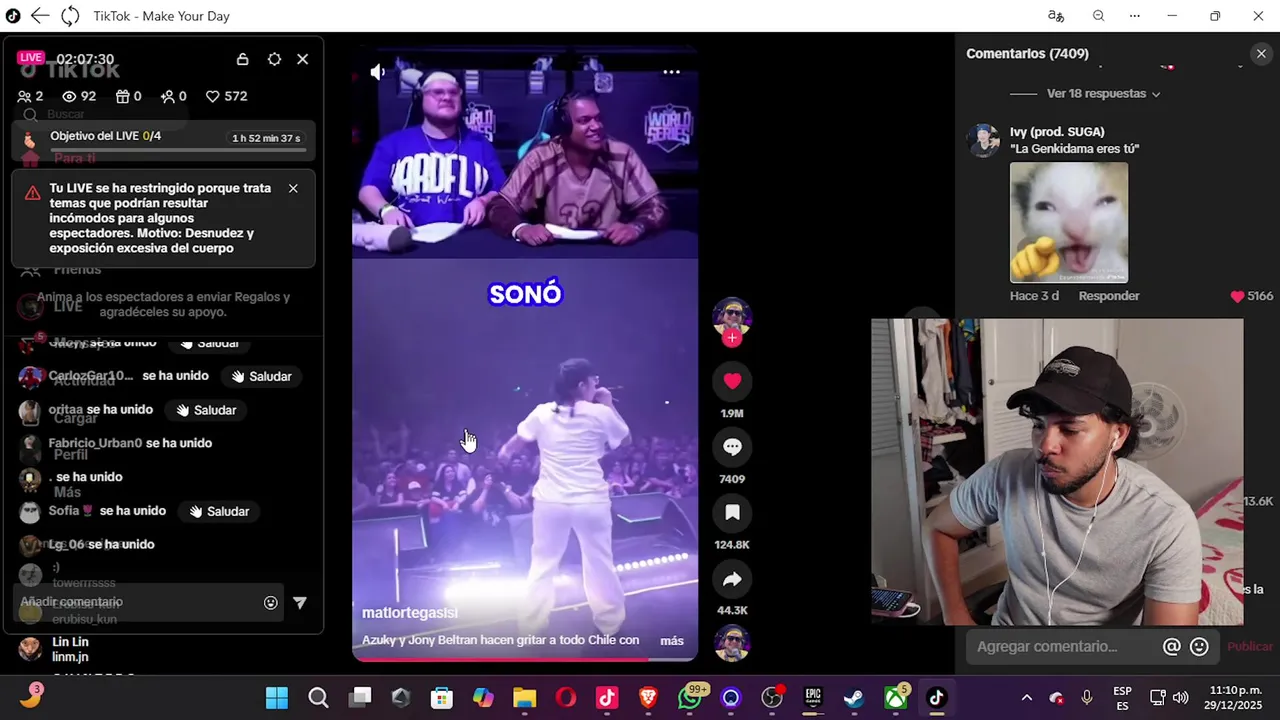Open the sound disc avatar below share
1280x720 pixels.
point(732,643)
